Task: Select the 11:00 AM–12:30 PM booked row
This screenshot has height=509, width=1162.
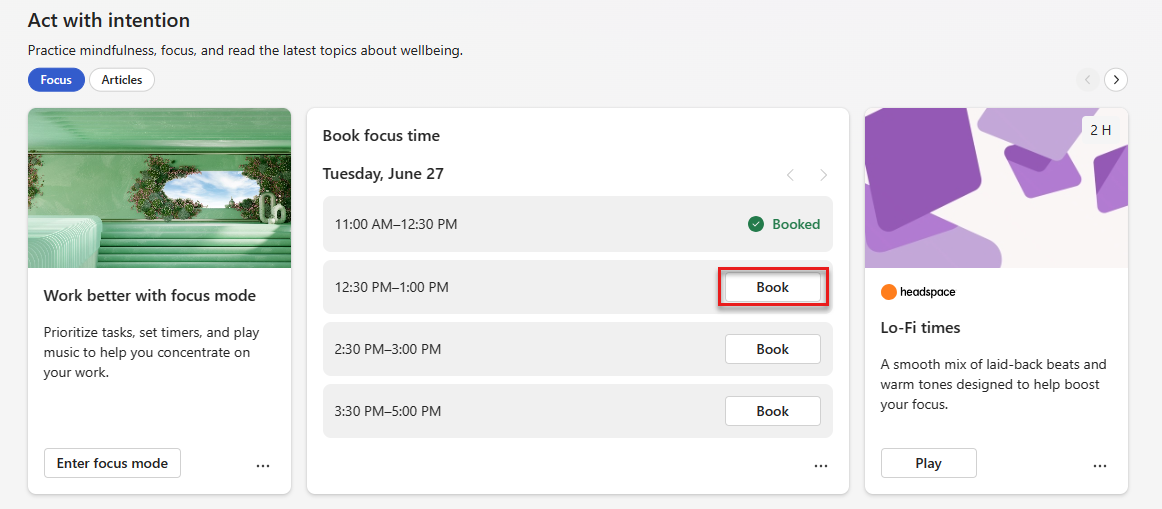Action: pyautogui.click(x=578, y=224)
